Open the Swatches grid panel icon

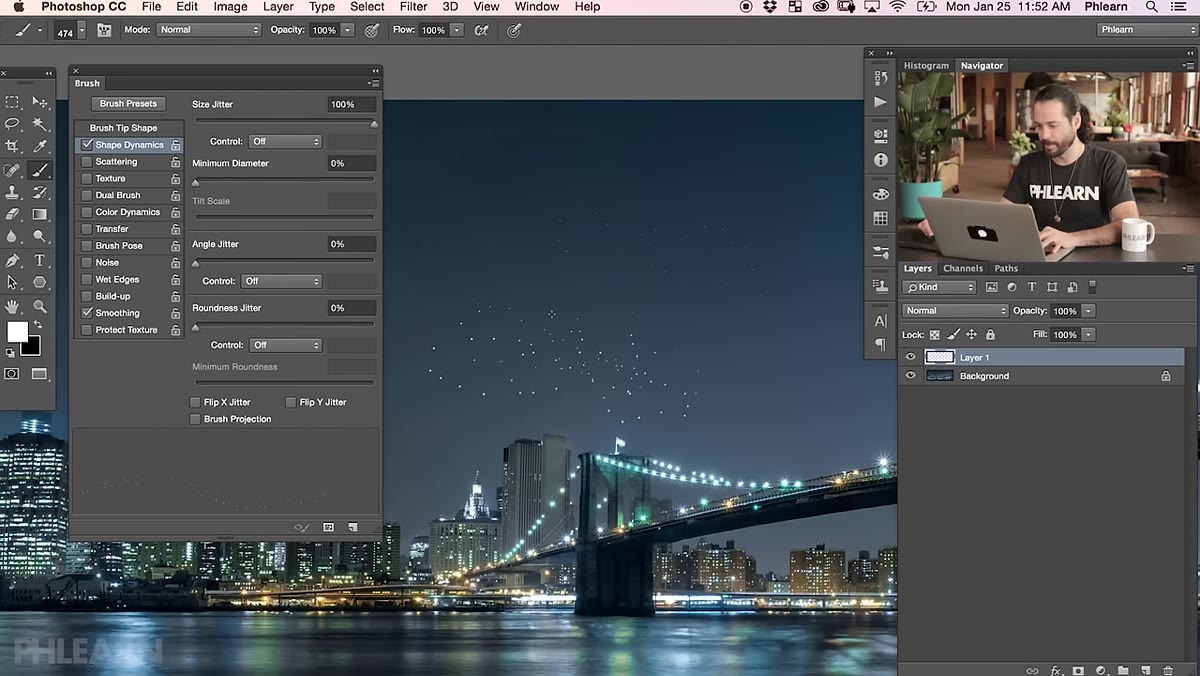[x=880, y=218]
